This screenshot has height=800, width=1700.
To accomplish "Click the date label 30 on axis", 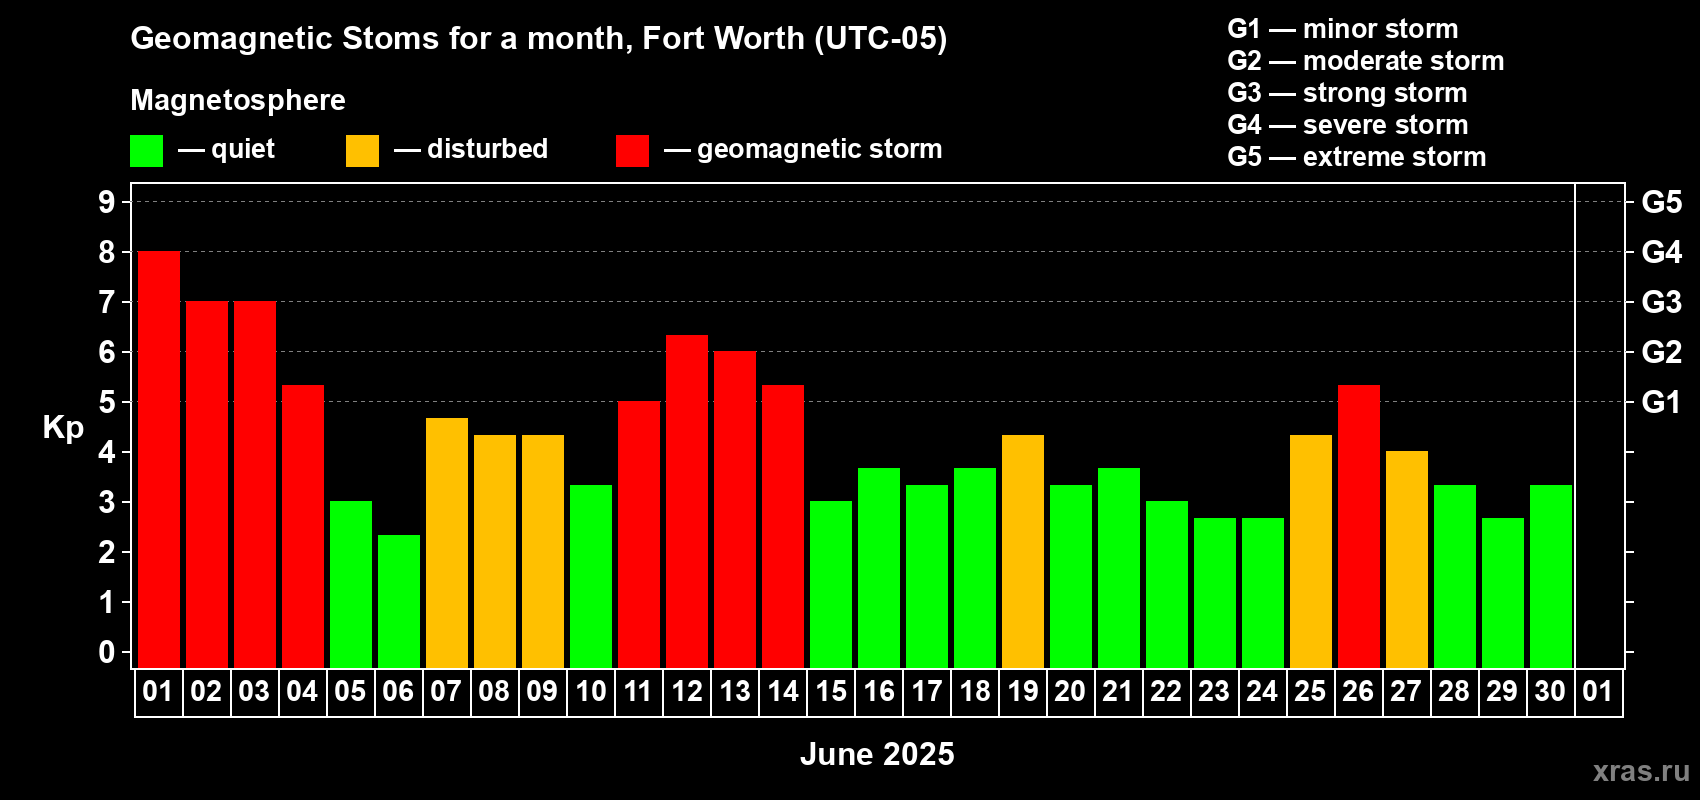I will [x=1551, y=692].
